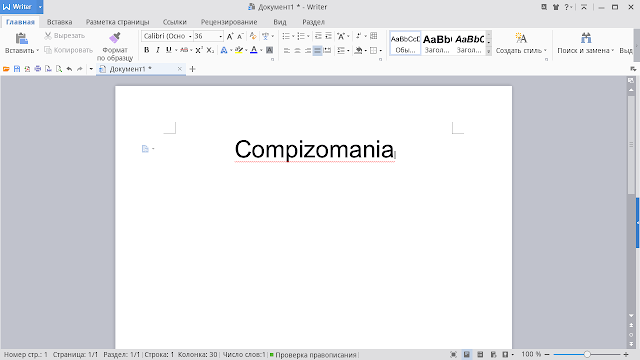Increase font size with the A+ icon
Screen dimensions: 640x360
230,36
